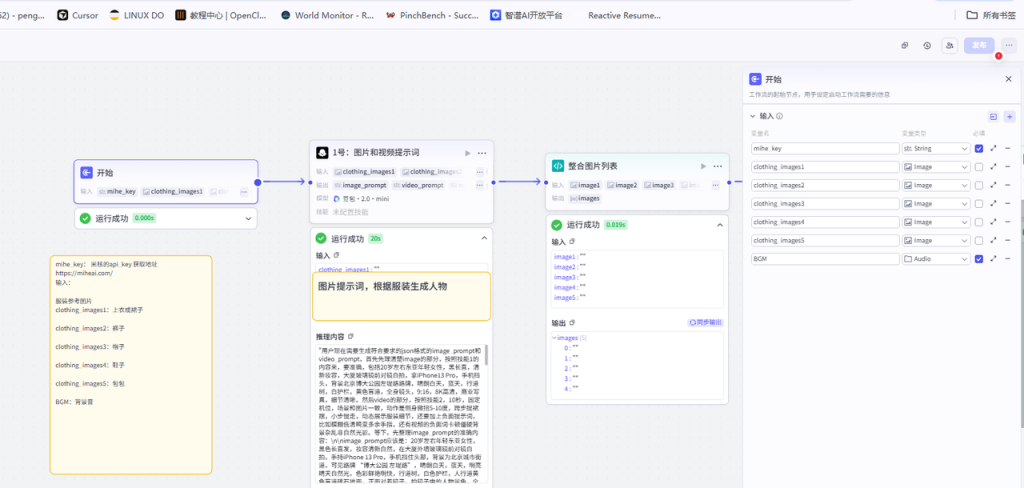Open more menu of 整合图片列表 node

pos(718,166)
